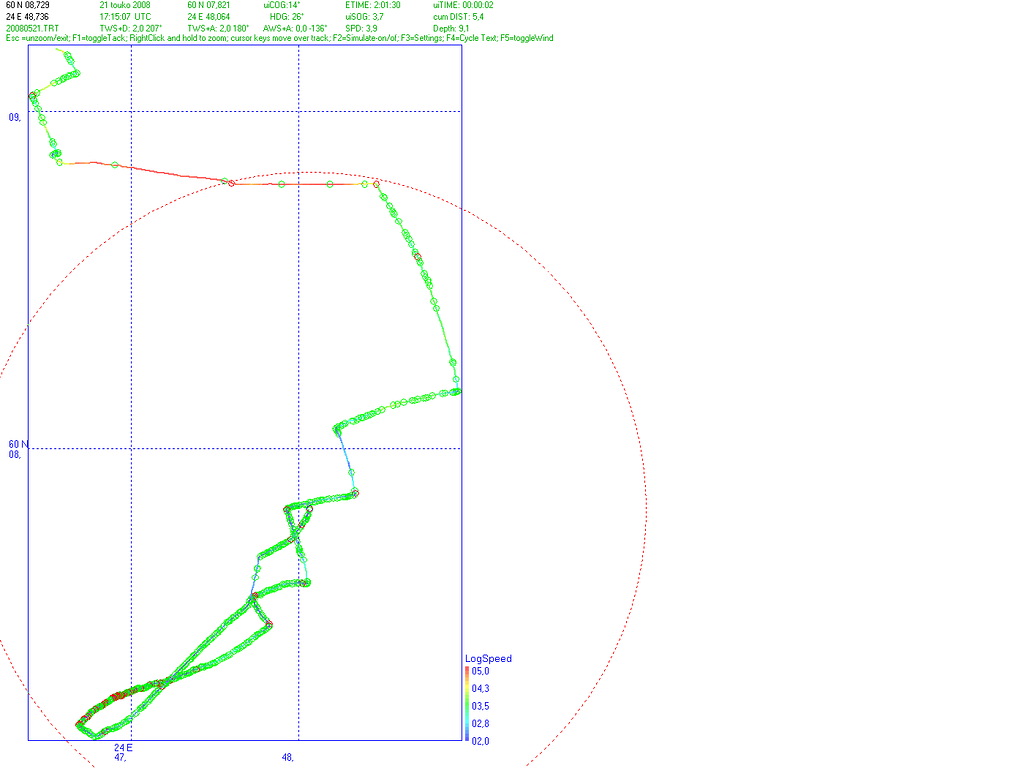Select the LogSpeed legend title
The image size is (1024, 768).
coord(488,658)
